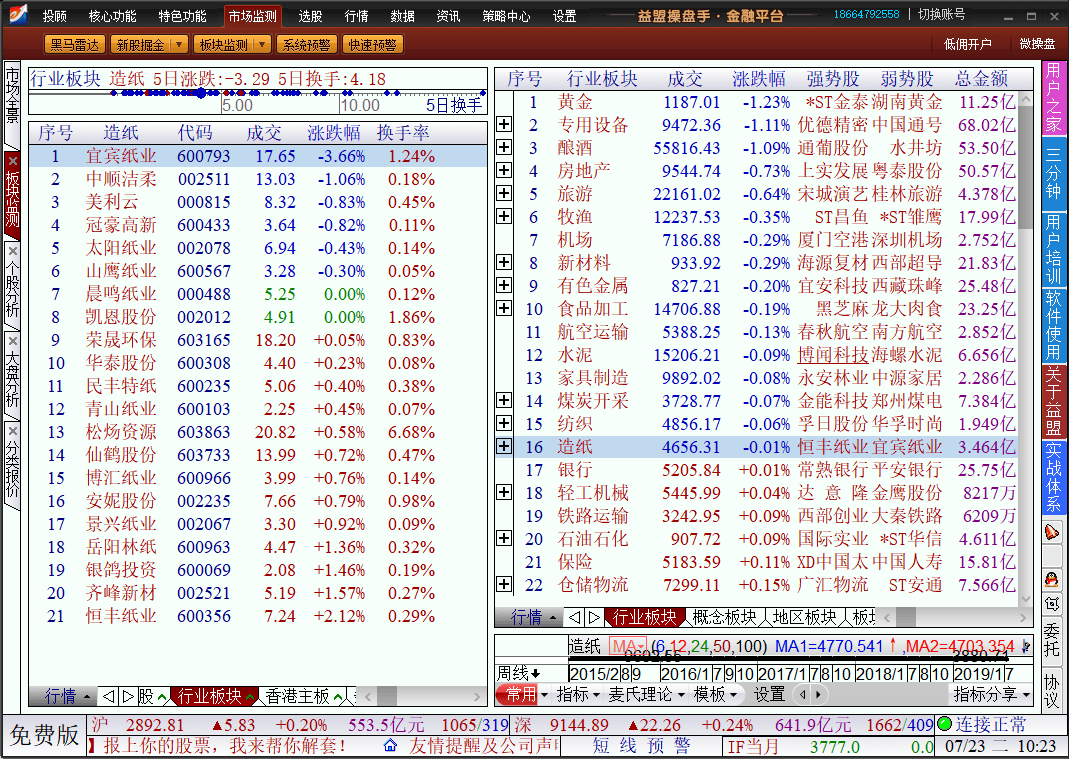
Task: Click the indicator bar left scroll arrow
Action: (802, 695)
